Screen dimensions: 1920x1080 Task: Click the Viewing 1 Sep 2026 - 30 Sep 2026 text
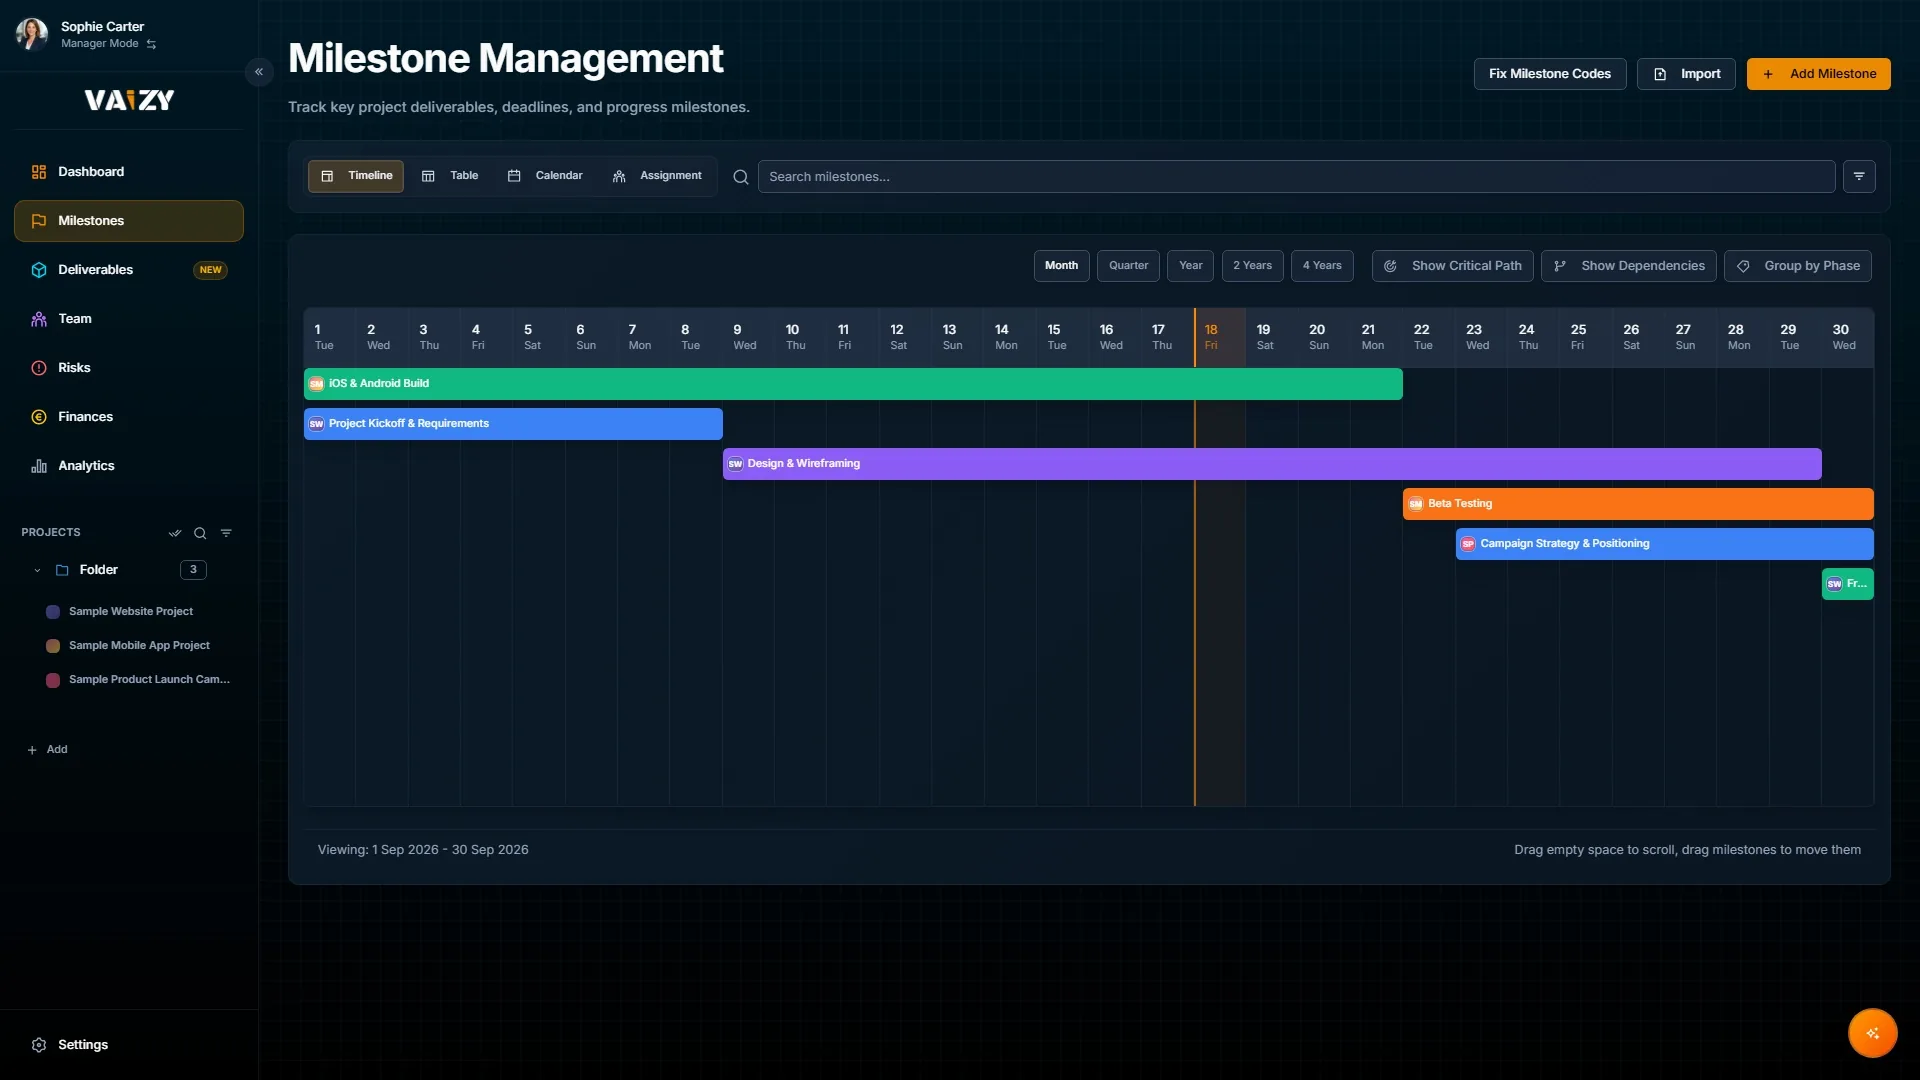tap(423, 850)
